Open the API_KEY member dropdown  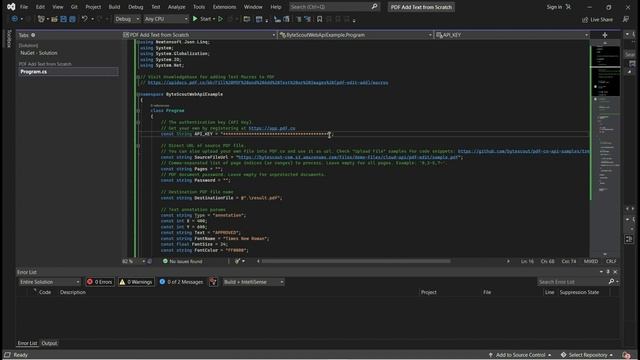(512, 35)
